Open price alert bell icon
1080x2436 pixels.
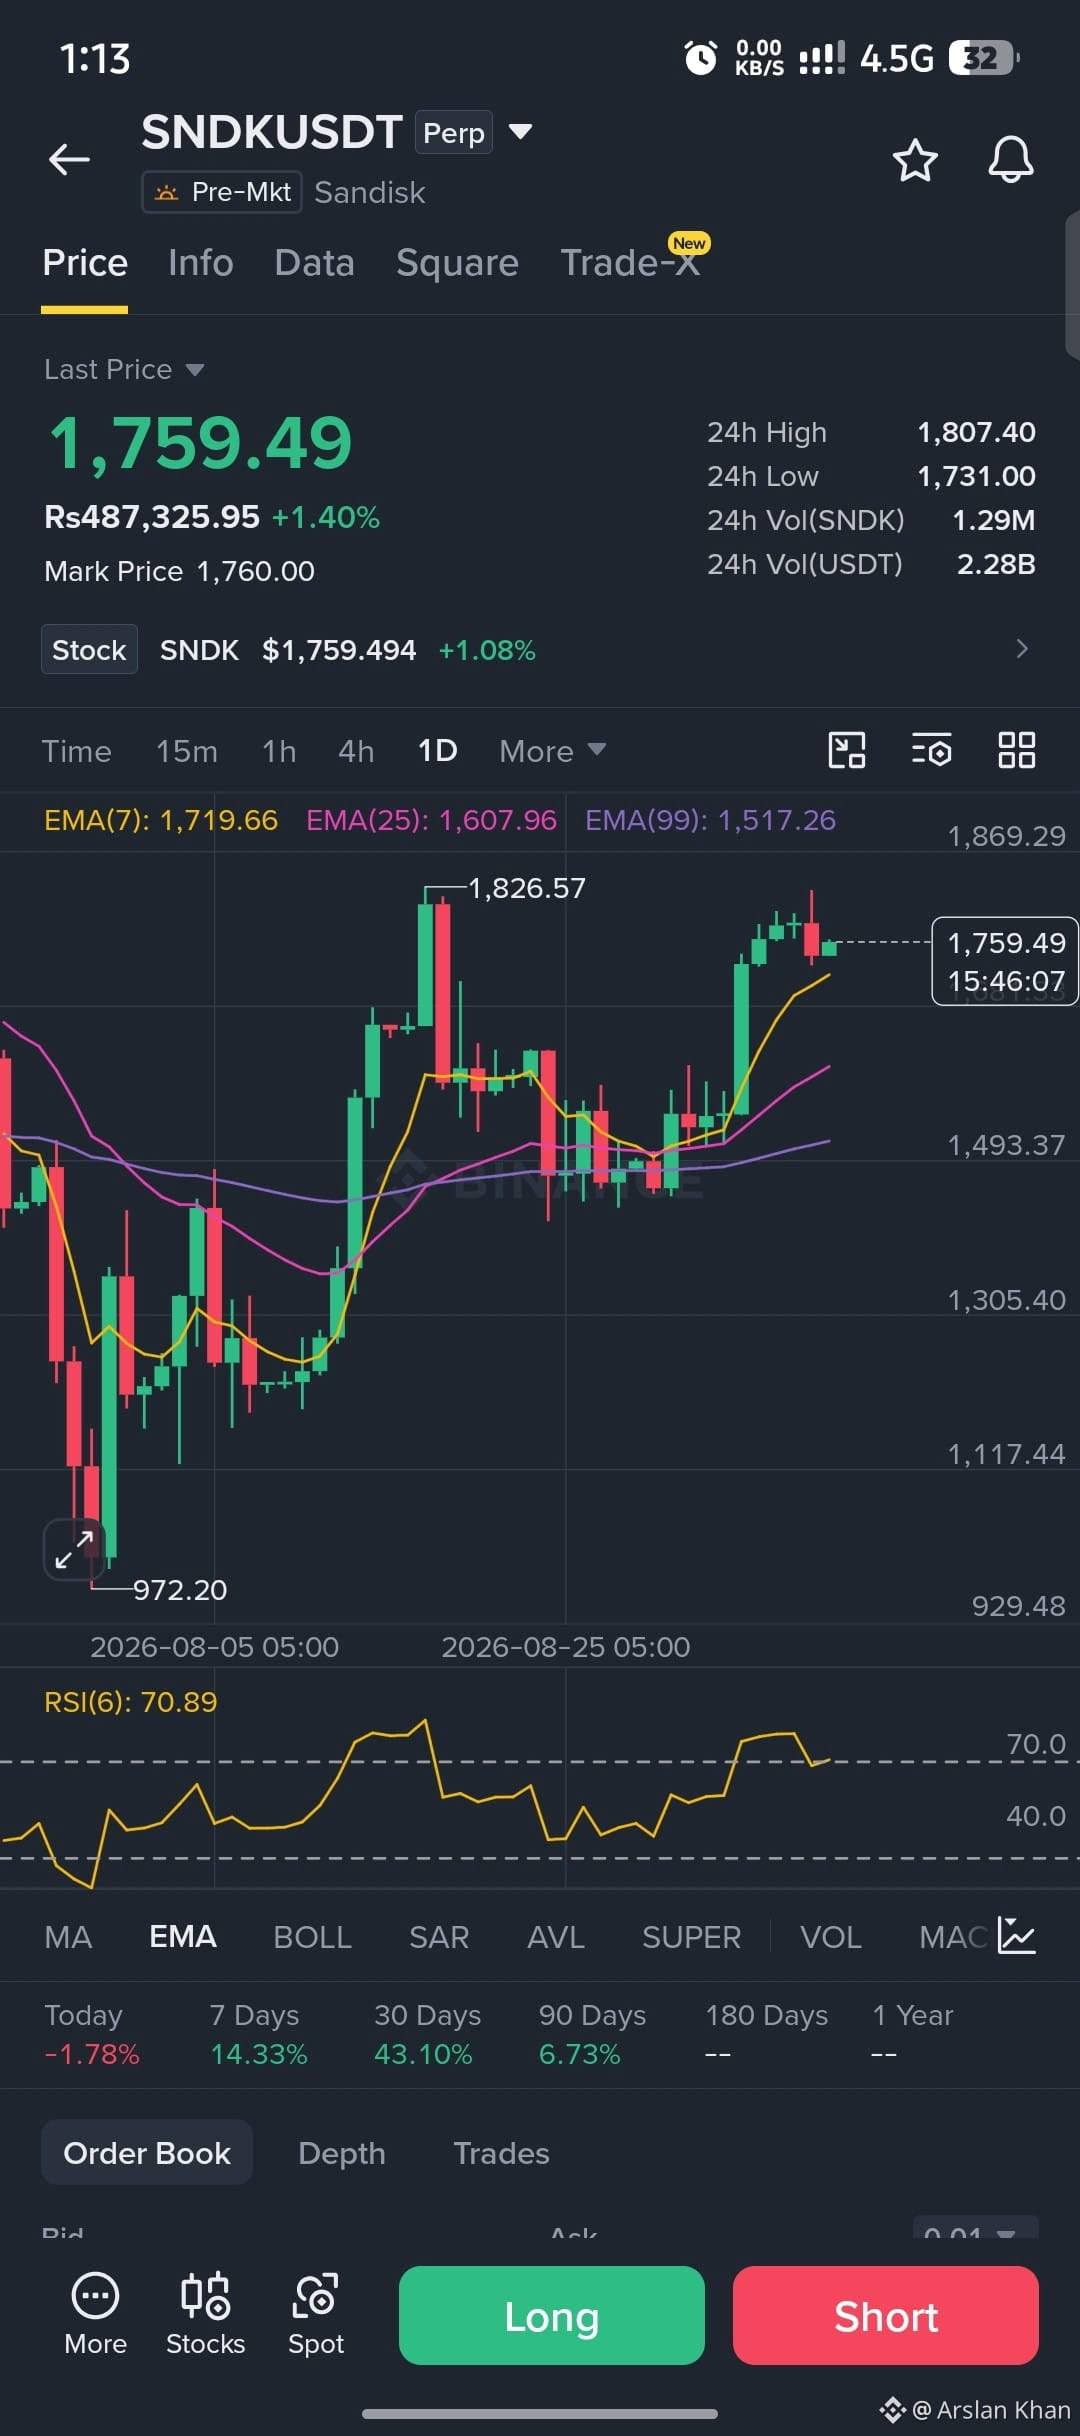click(1011, 160)
